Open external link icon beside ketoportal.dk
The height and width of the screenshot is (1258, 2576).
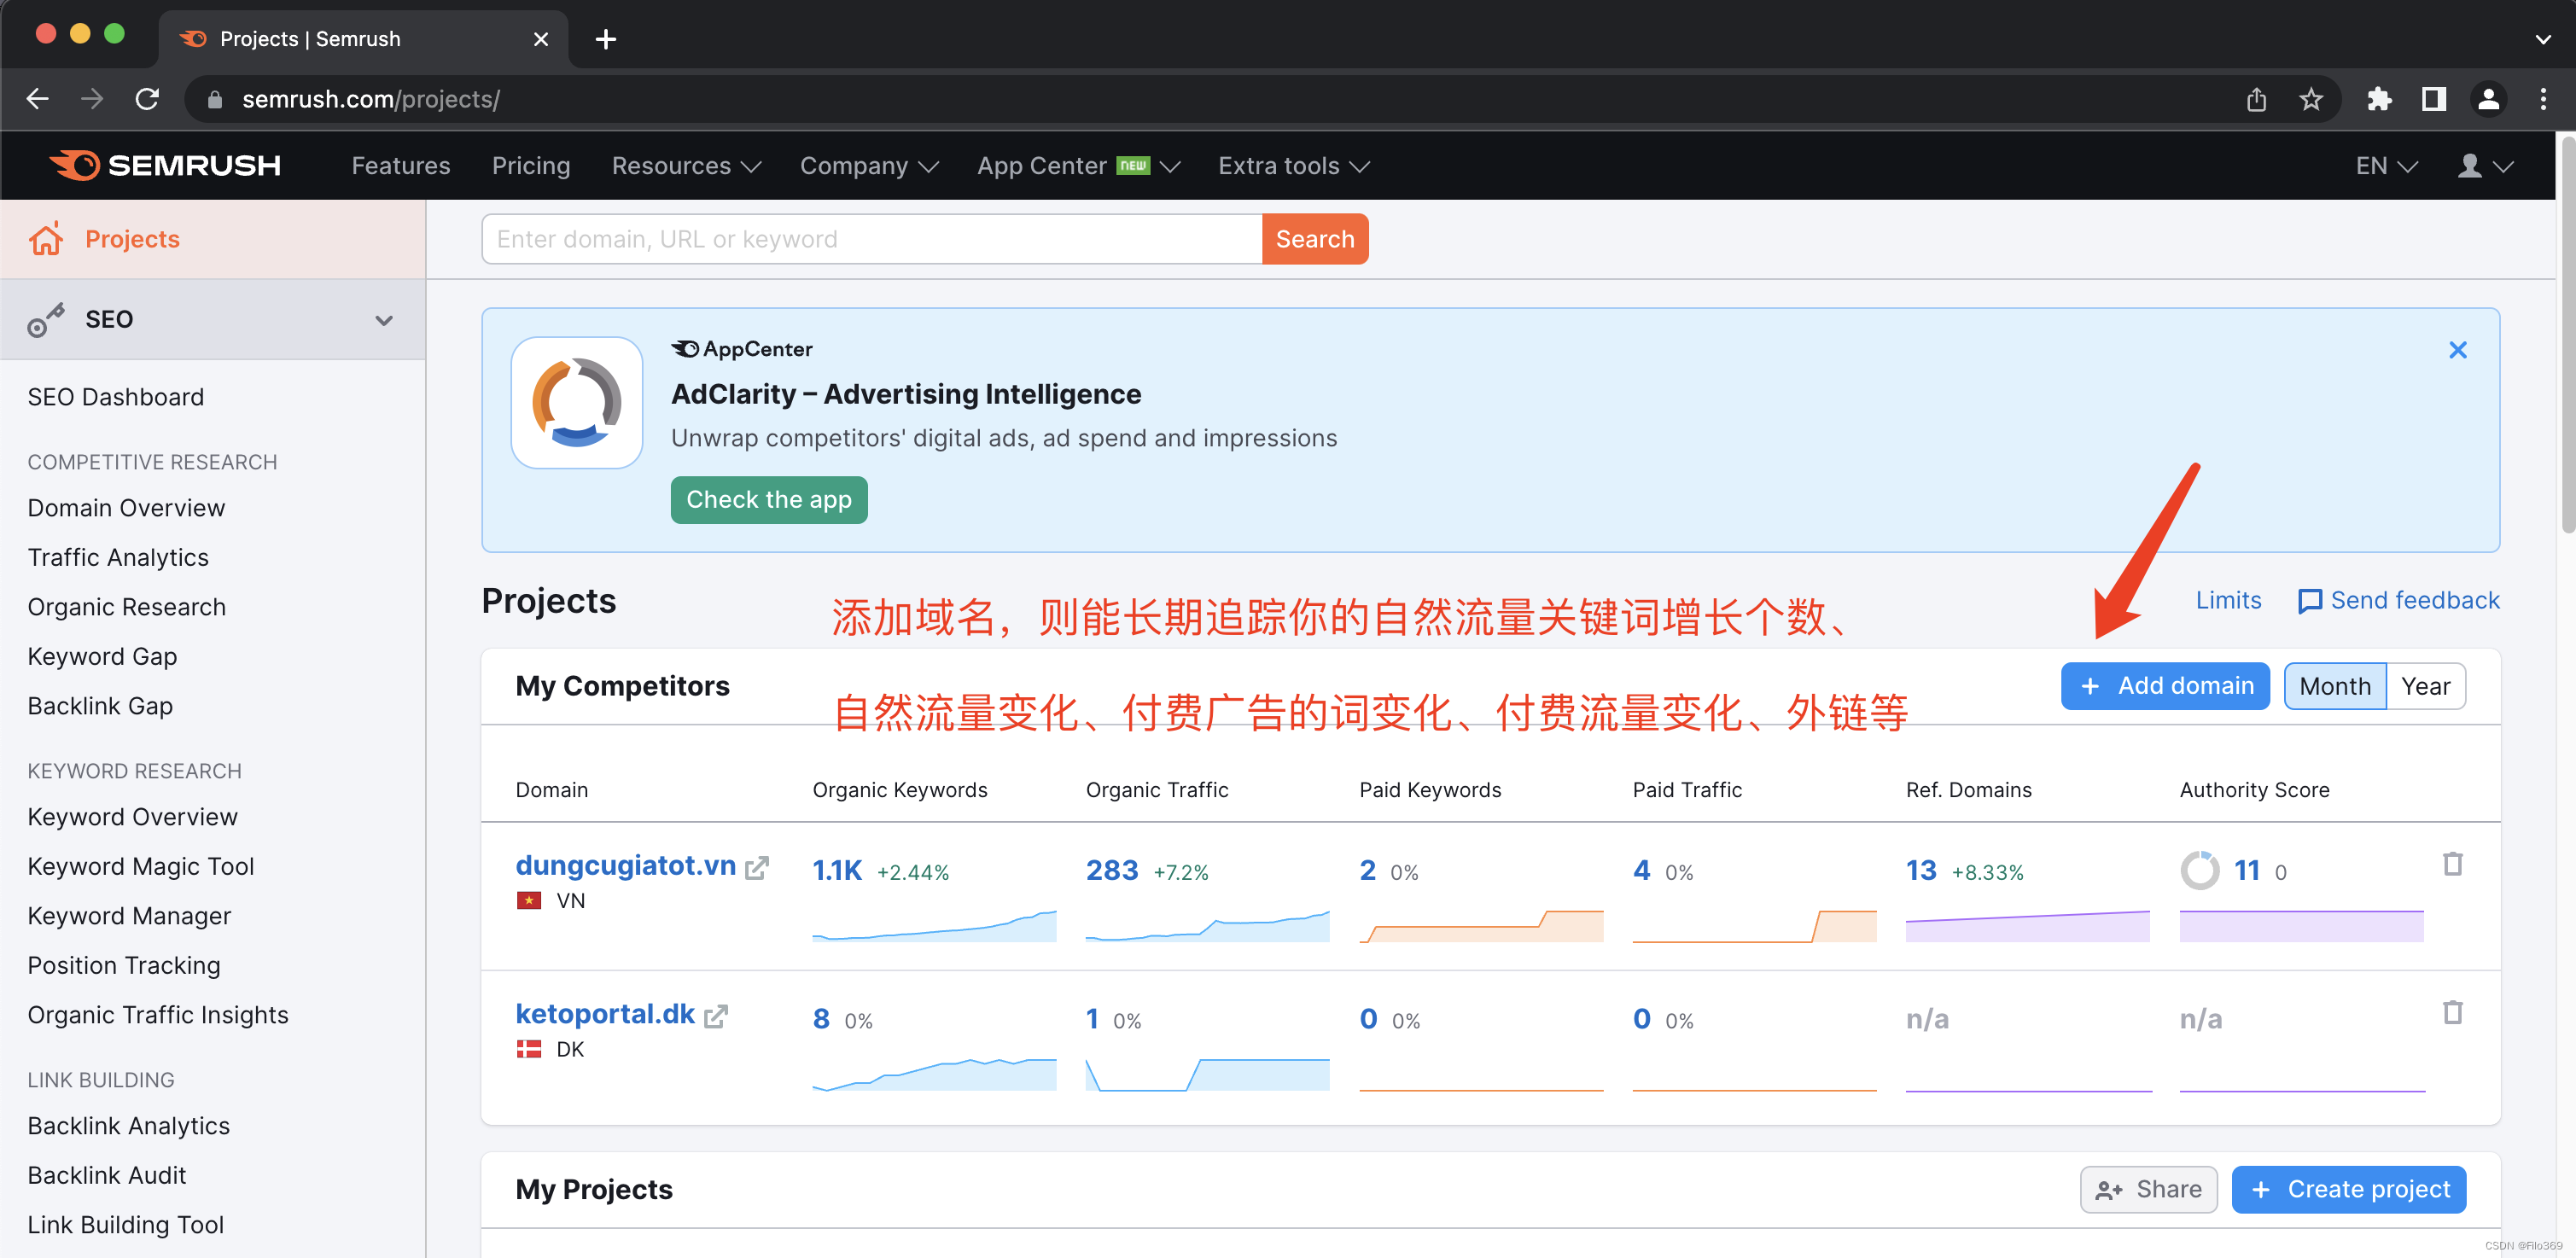(716, 1016)
